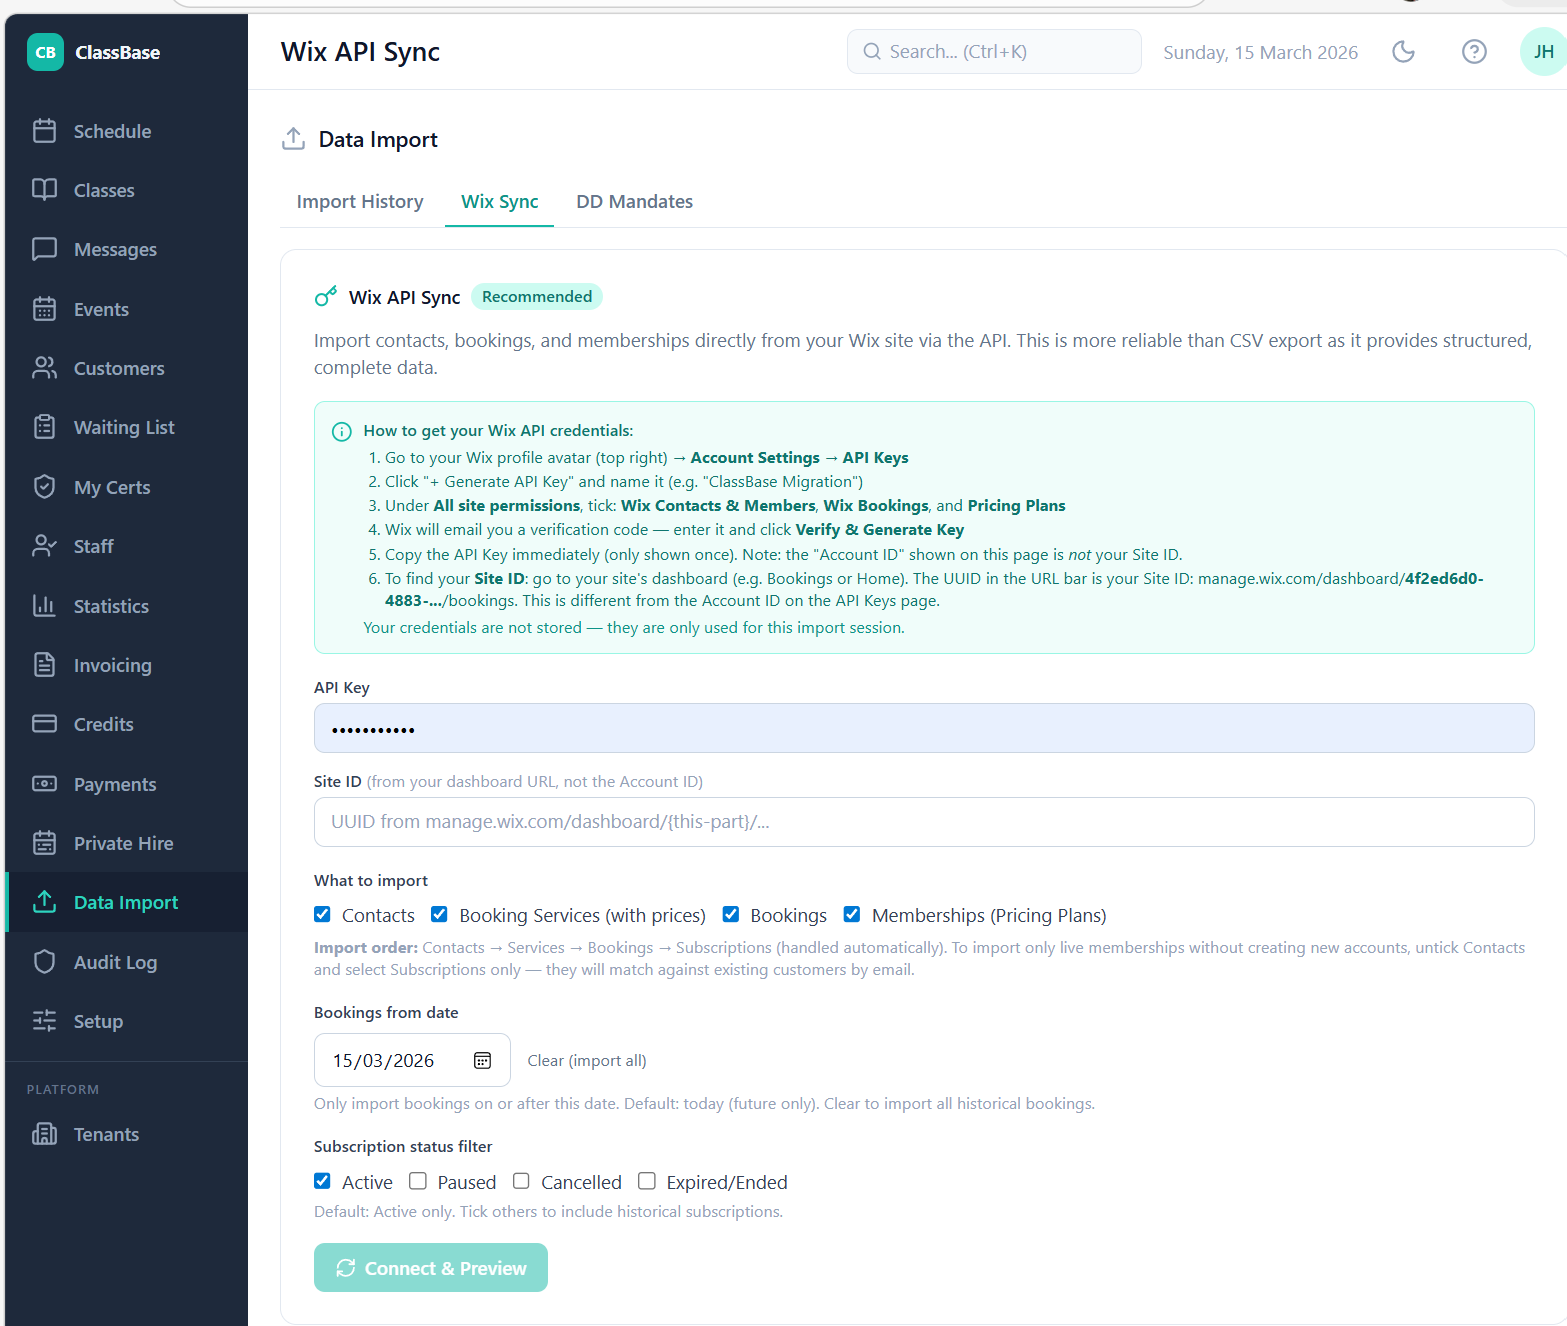Image resolution: width=1567 pixels, height=1326 pixels.
Task: Tick the Expired/Ended status checkbox
Action: point(647,1181)
